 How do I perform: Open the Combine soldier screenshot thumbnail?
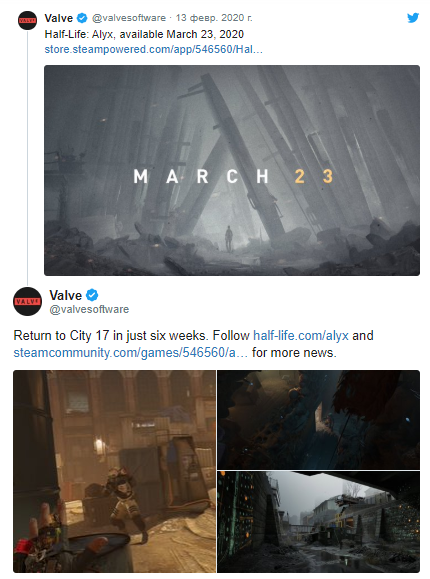coord(115,472)
